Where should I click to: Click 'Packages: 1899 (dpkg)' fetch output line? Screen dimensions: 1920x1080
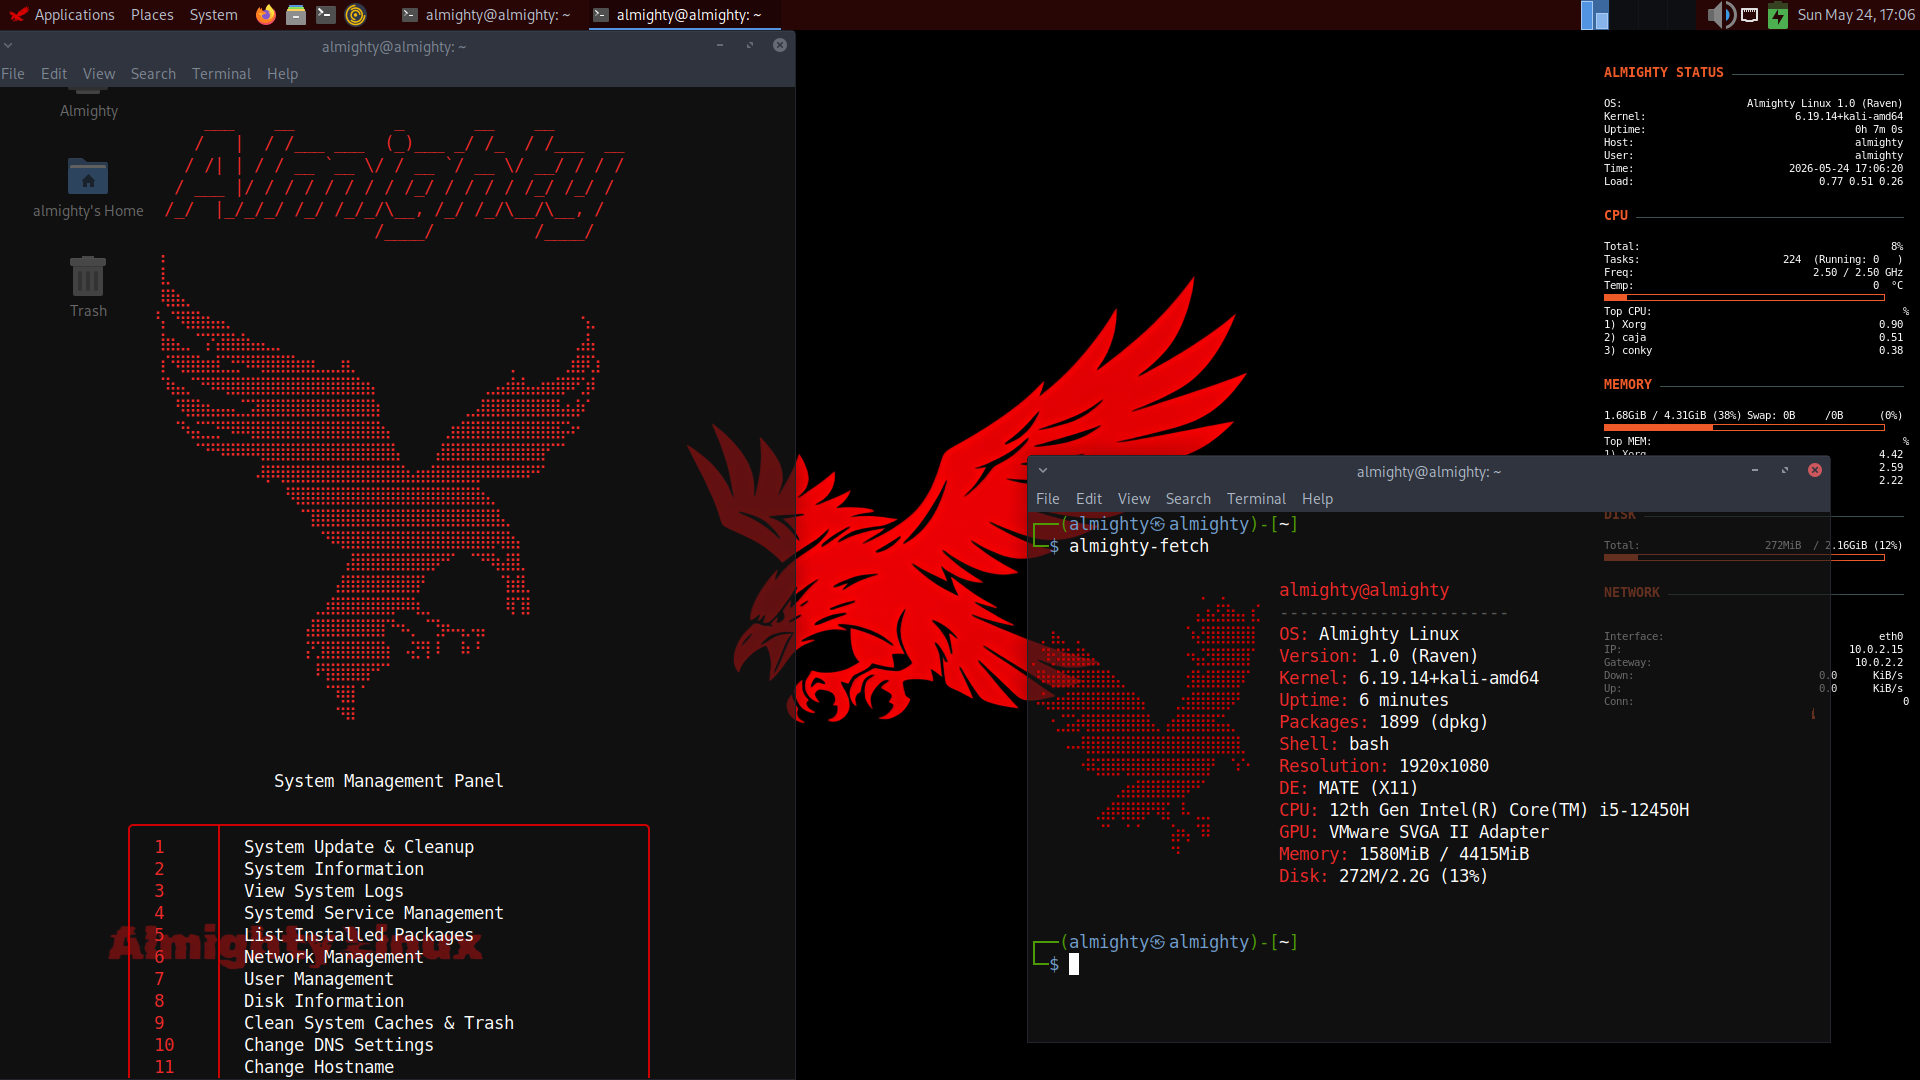(1384, 722)
